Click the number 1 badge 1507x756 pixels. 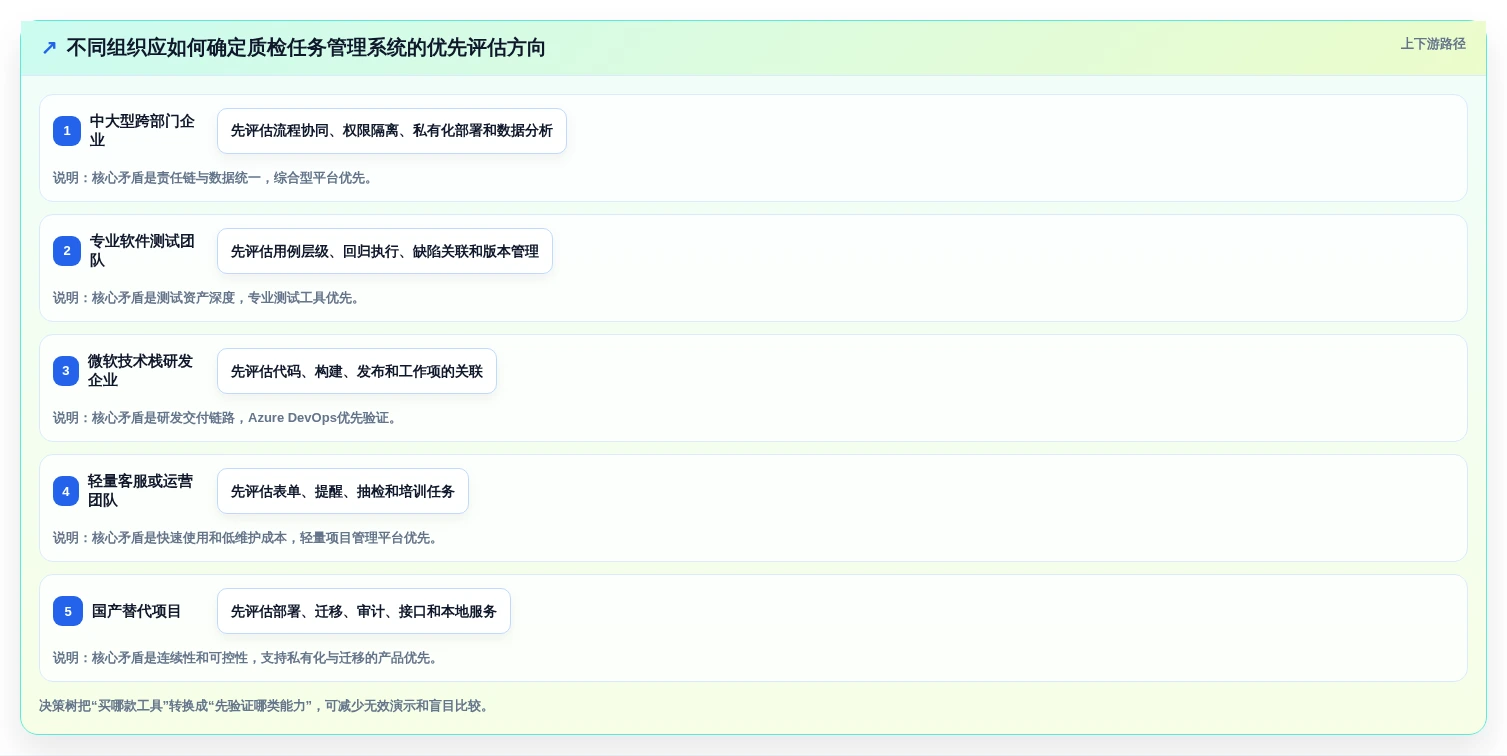[67, 131]
